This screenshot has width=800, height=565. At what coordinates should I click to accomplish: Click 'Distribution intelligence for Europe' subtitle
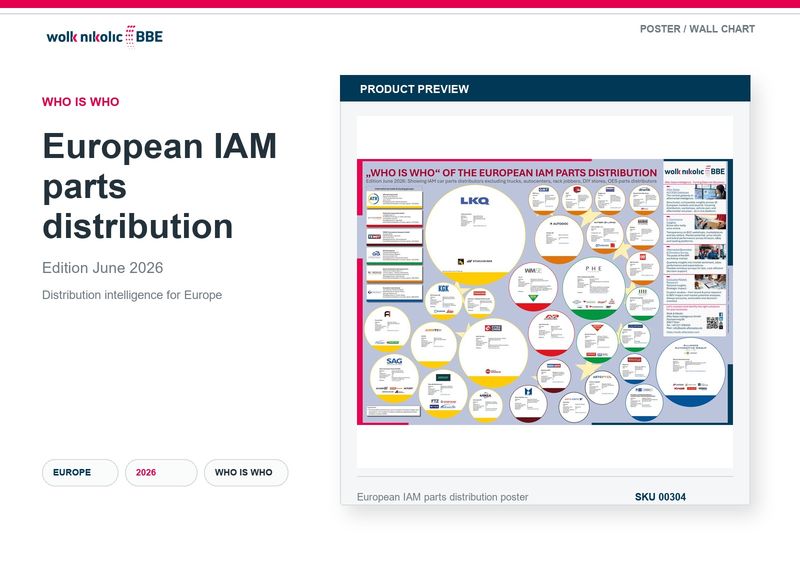132,295
